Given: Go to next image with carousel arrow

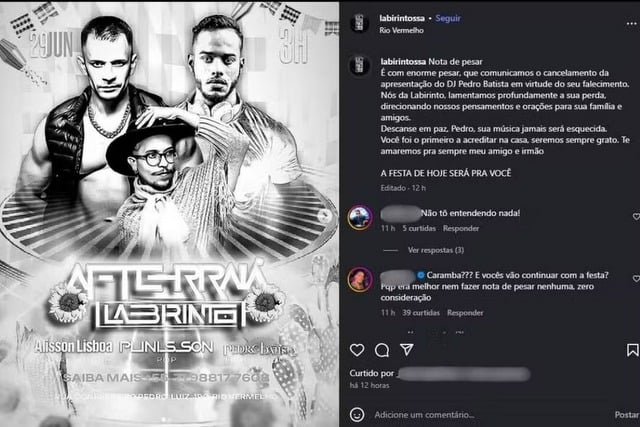Looking at the screenshot, I should (325, 216).
